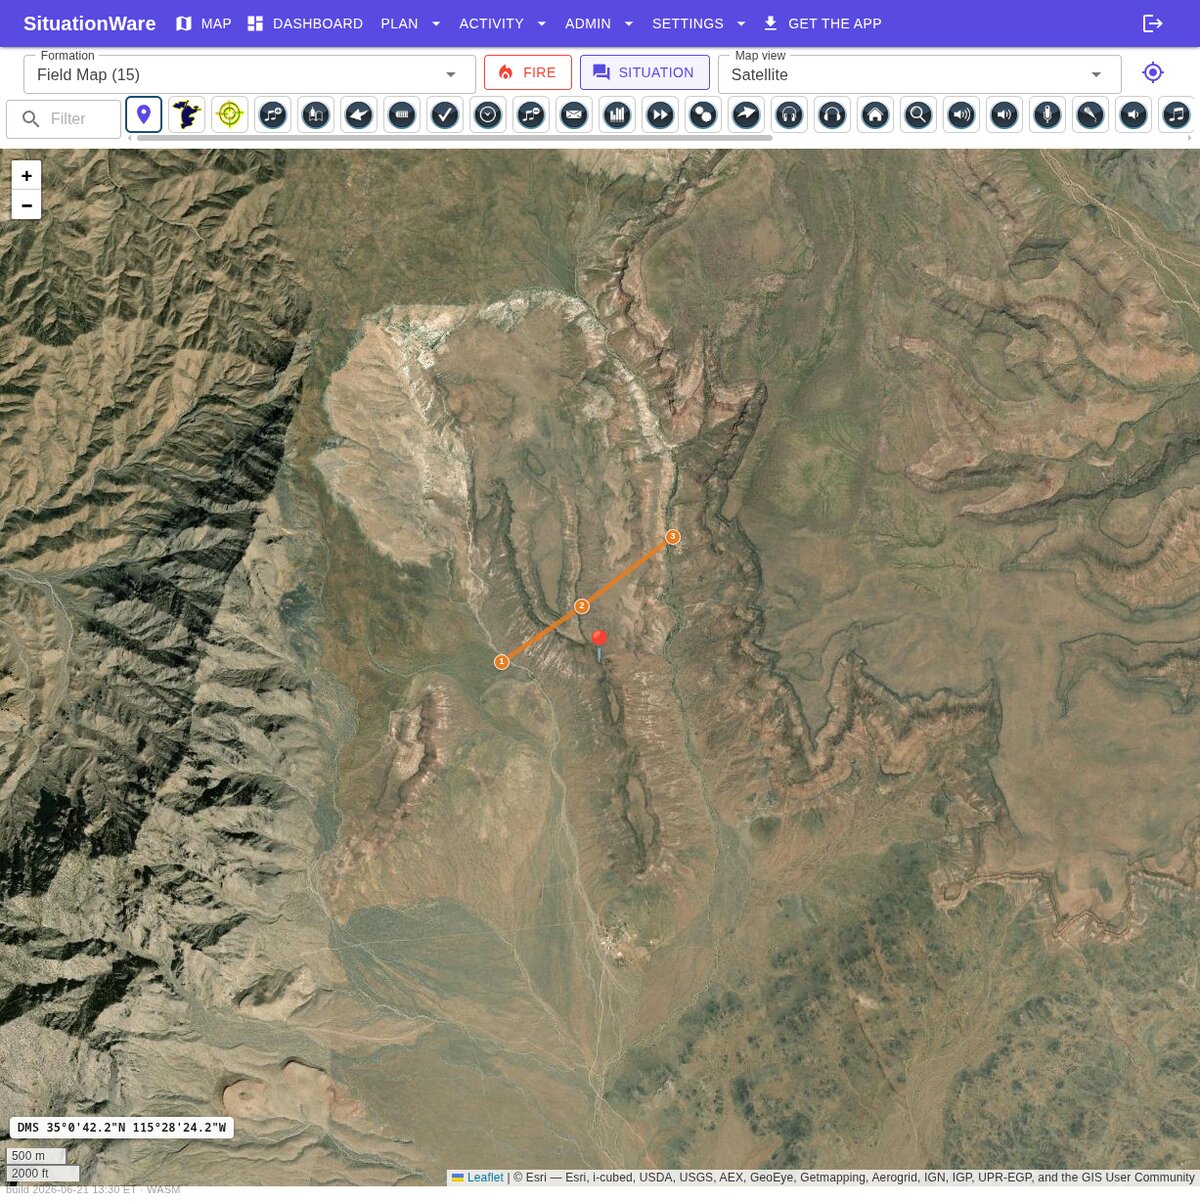This screenshot has width=1200, height=1202.
Task: Click the equalizer bars icon
Action: [x=617, y=115]
